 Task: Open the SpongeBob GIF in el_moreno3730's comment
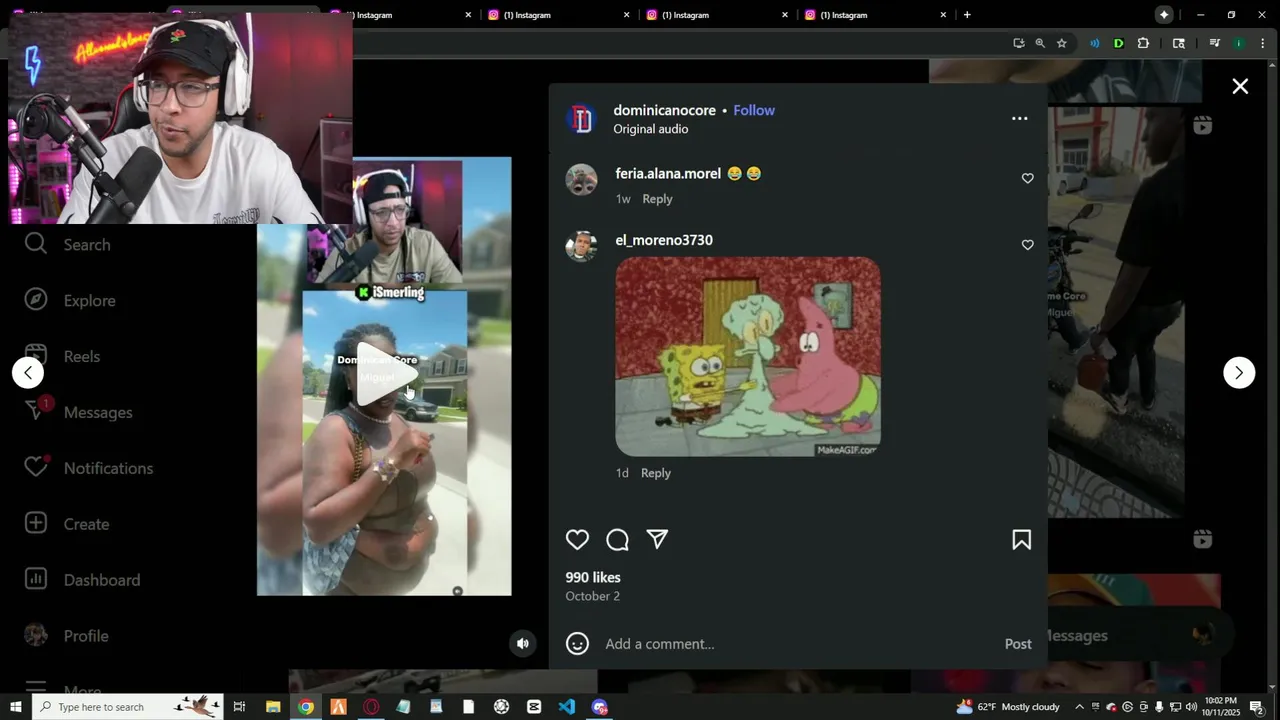click(x=748, y=357)
